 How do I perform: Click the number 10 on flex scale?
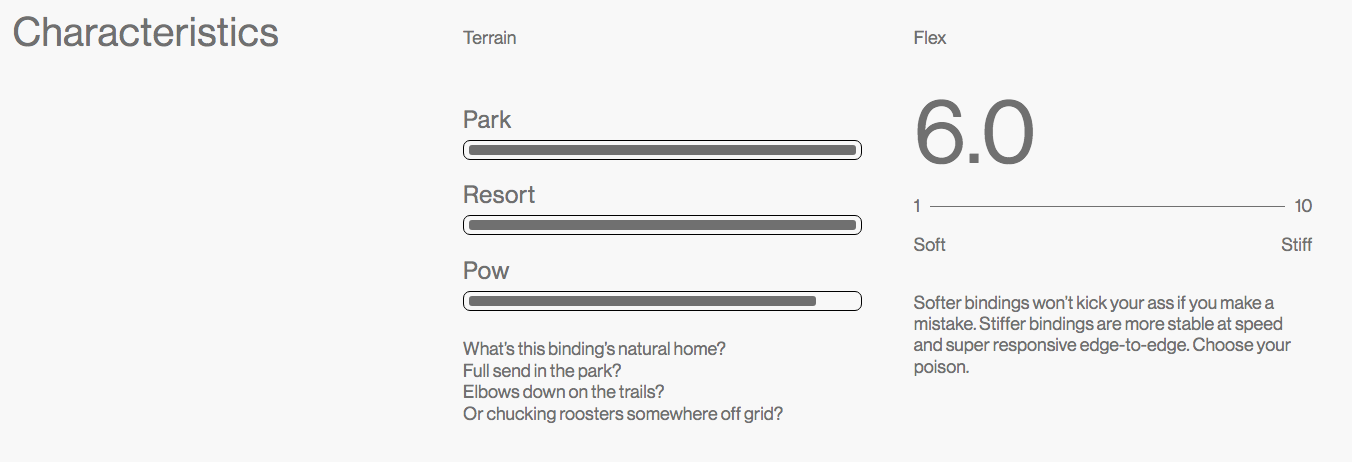1302,207
